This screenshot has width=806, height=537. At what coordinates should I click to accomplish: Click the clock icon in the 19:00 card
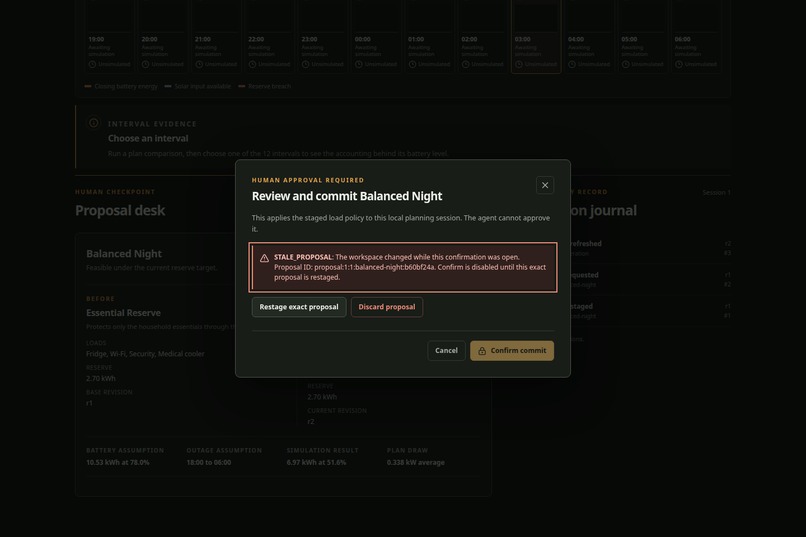pos(93,64)
